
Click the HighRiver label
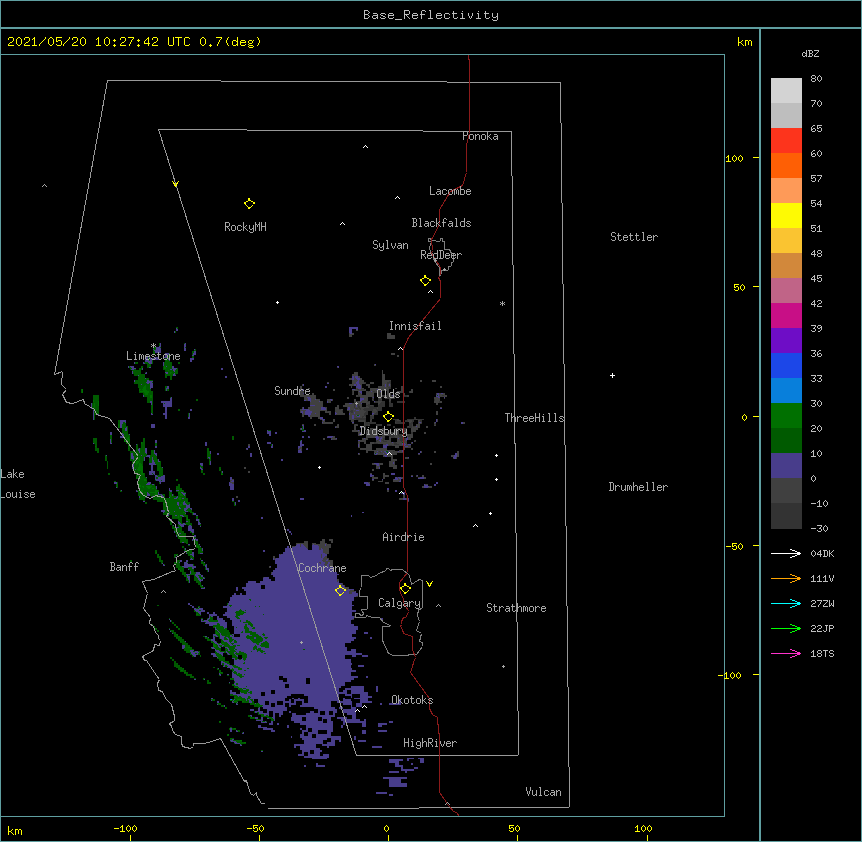click(430, 743)
